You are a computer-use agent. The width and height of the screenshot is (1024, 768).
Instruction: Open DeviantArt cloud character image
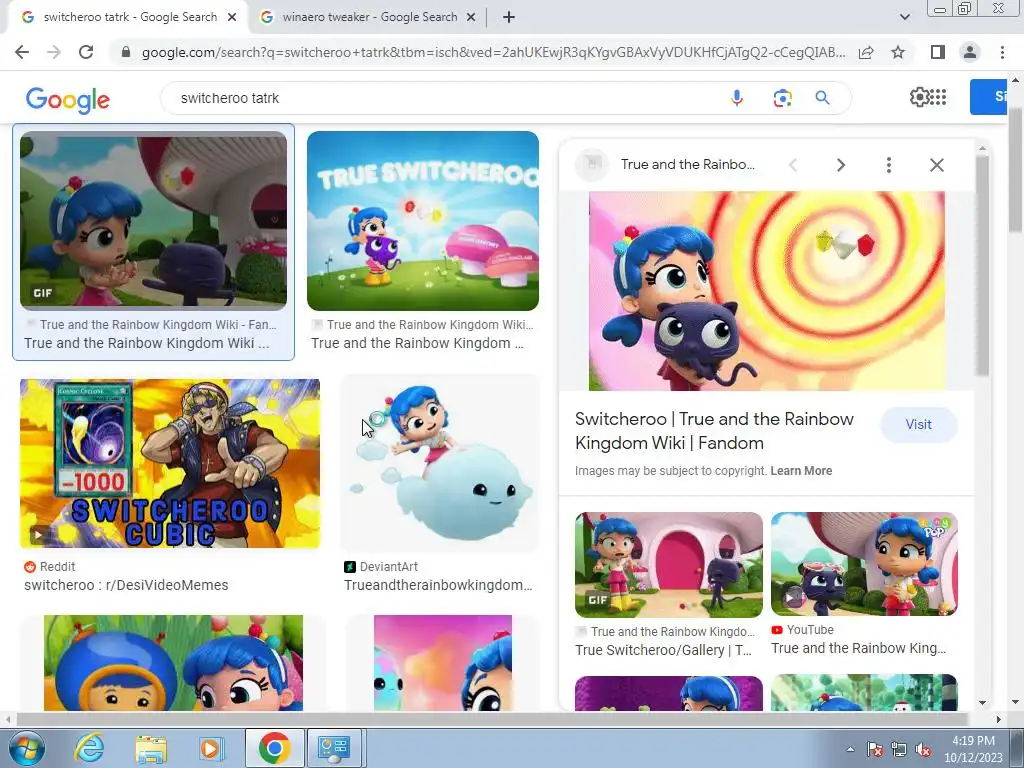441,464
